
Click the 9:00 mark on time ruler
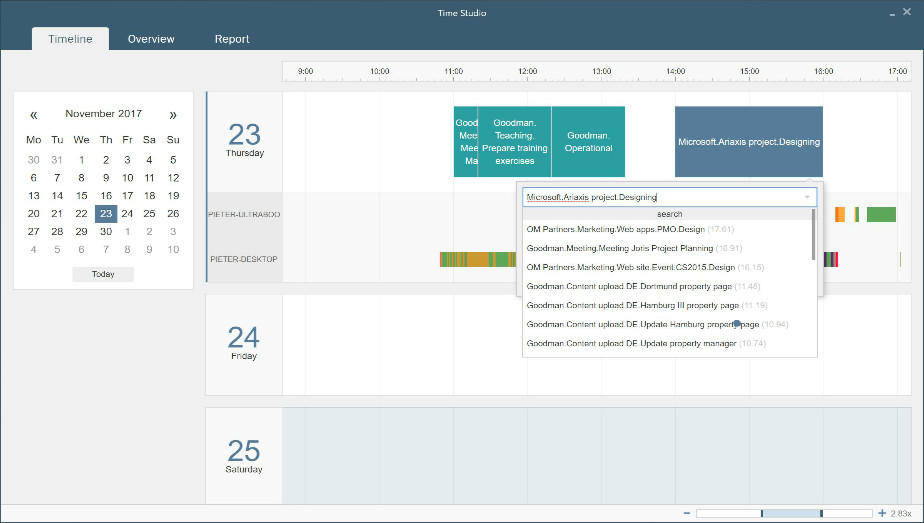305,71
